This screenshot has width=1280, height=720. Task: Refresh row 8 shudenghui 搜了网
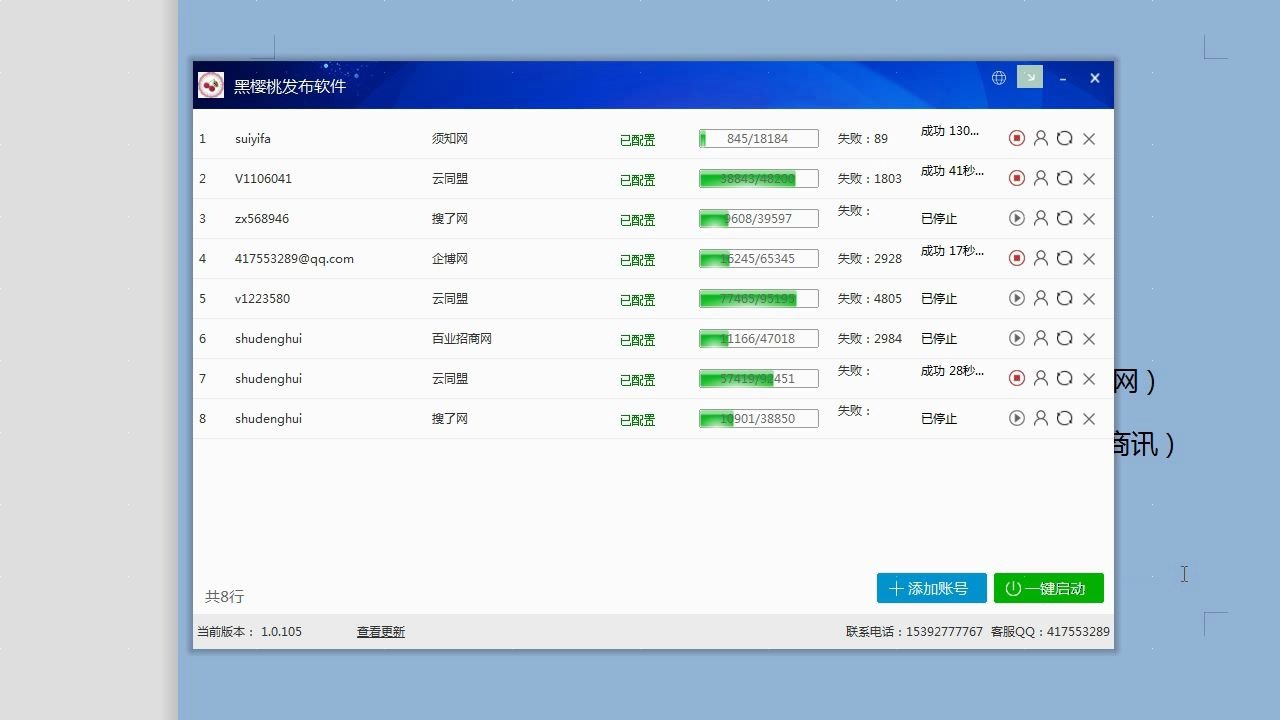click(x=1065, y=418)
